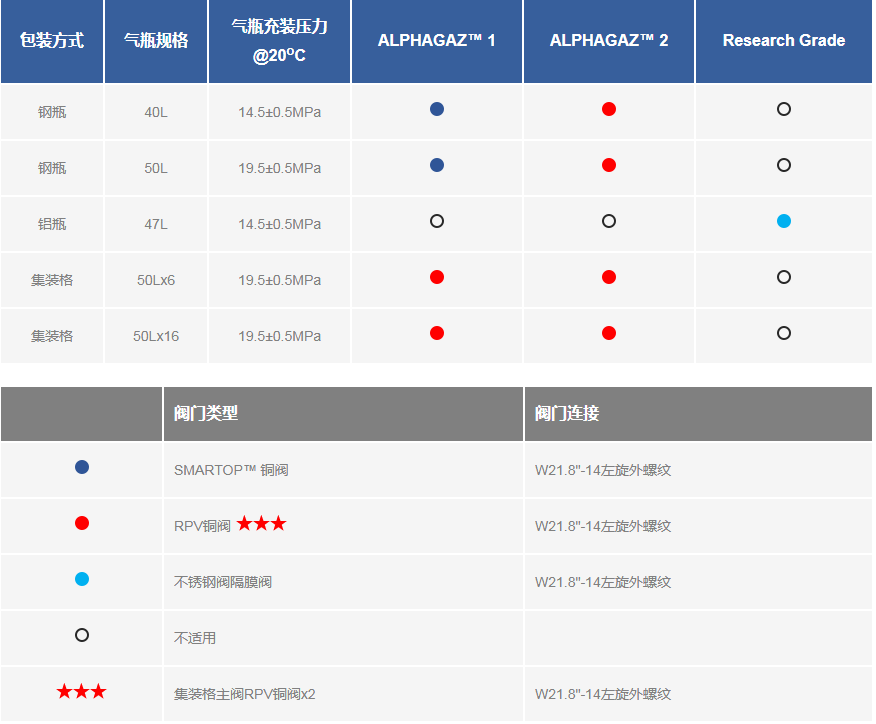This screenshot has height=724, width=876.
Task: Click the hollow circle for 40L under Research Grade
Action: point(784,109)
